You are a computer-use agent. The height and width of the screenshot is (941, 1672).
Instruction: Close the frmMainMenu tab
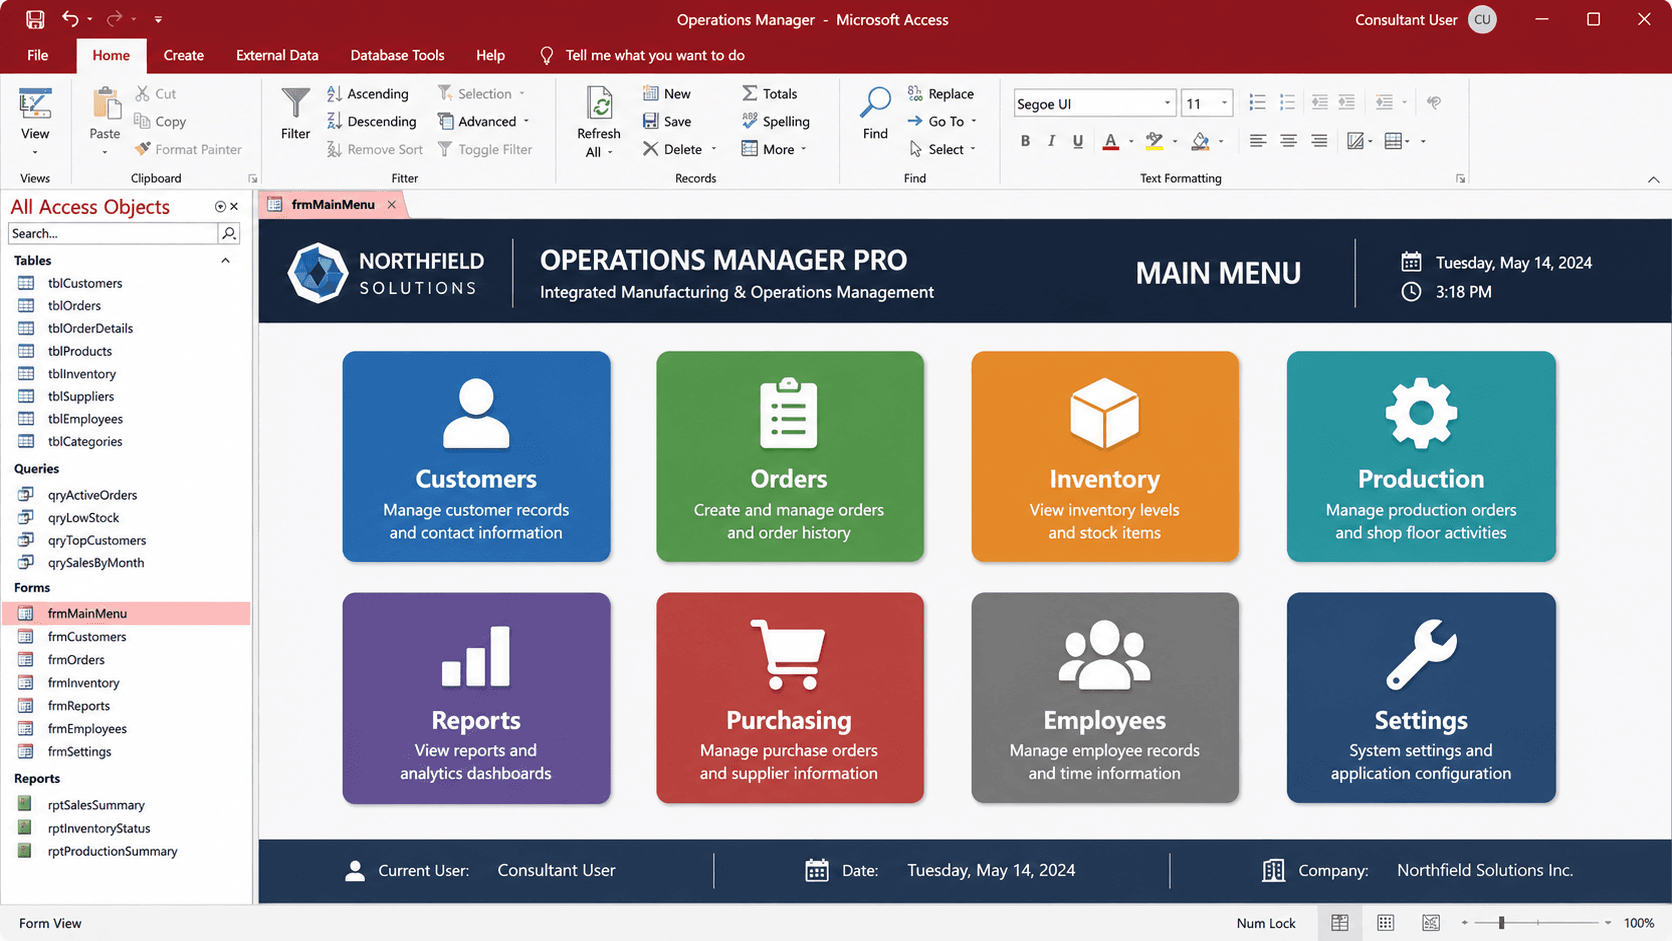392,204
